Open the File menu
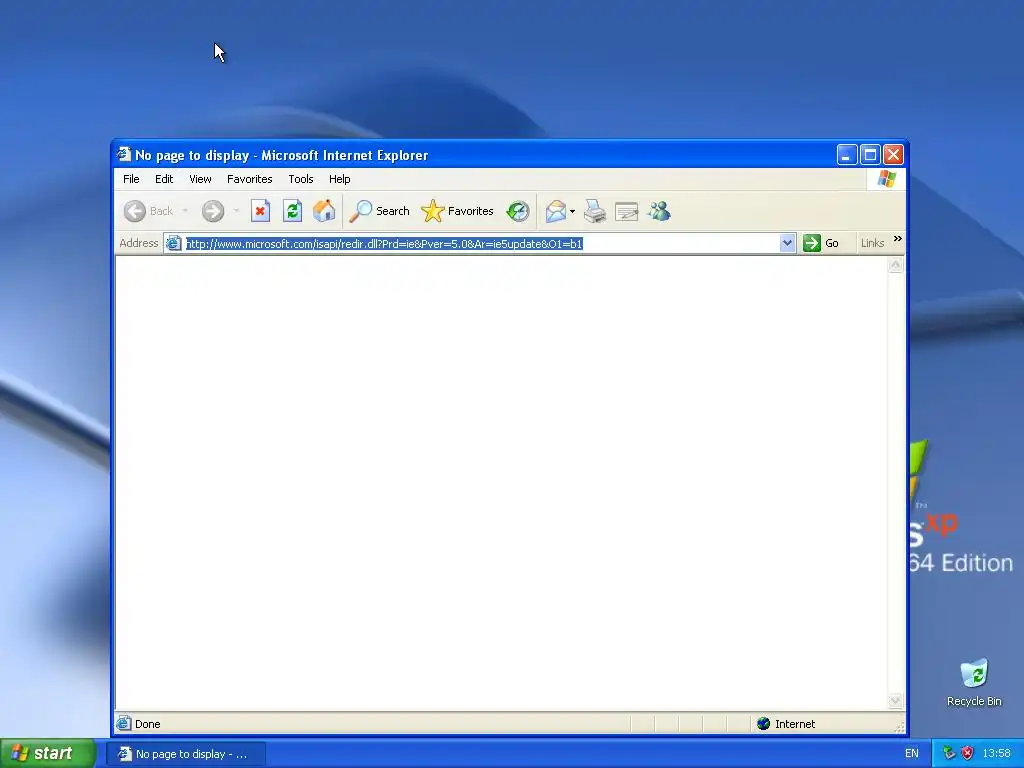This screenshot has width=1024, height=768. click(x=131, y=179)
